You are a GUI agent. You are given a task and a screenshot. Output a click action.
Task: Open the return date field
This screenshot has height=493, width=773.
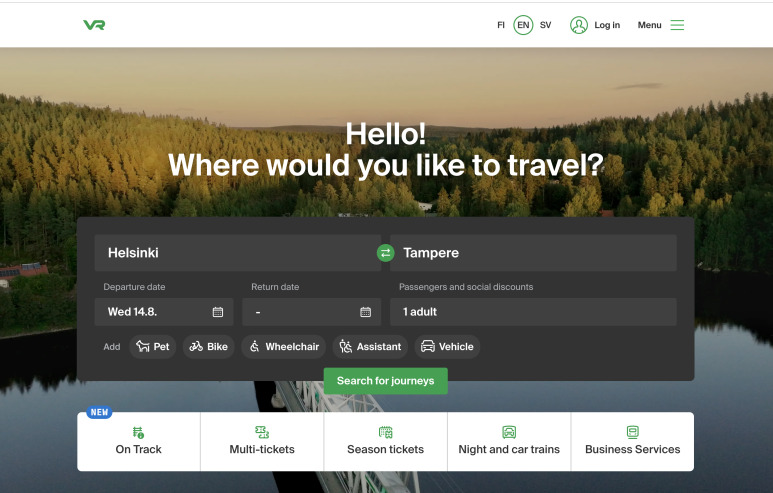tap(312, 312)
